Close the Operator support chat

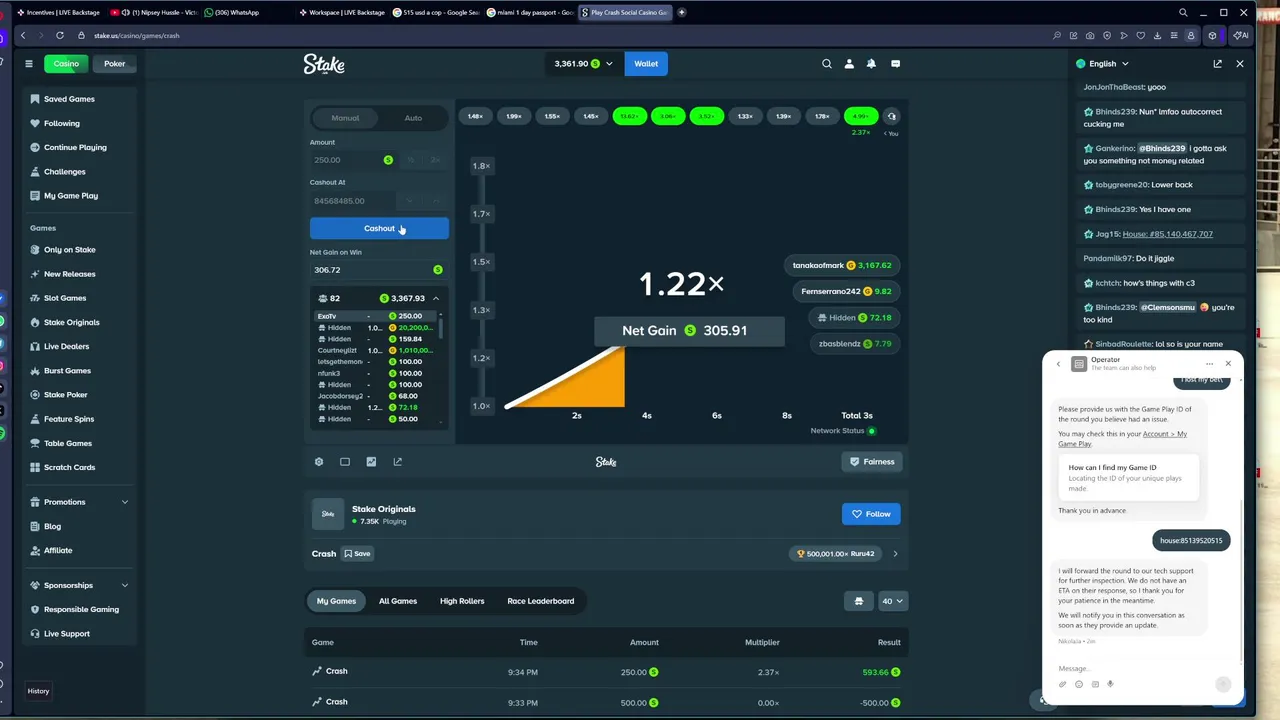point(1228,363)
